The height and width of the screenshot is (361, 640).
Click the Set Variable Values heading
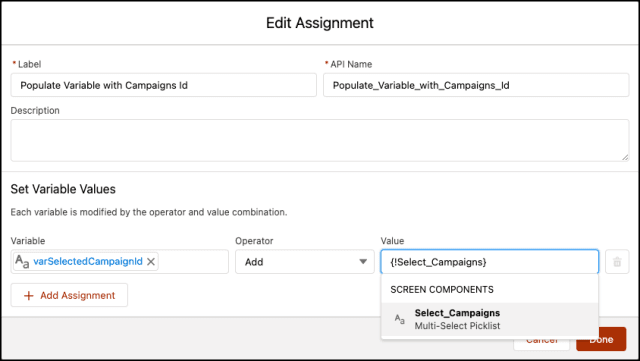63,189
